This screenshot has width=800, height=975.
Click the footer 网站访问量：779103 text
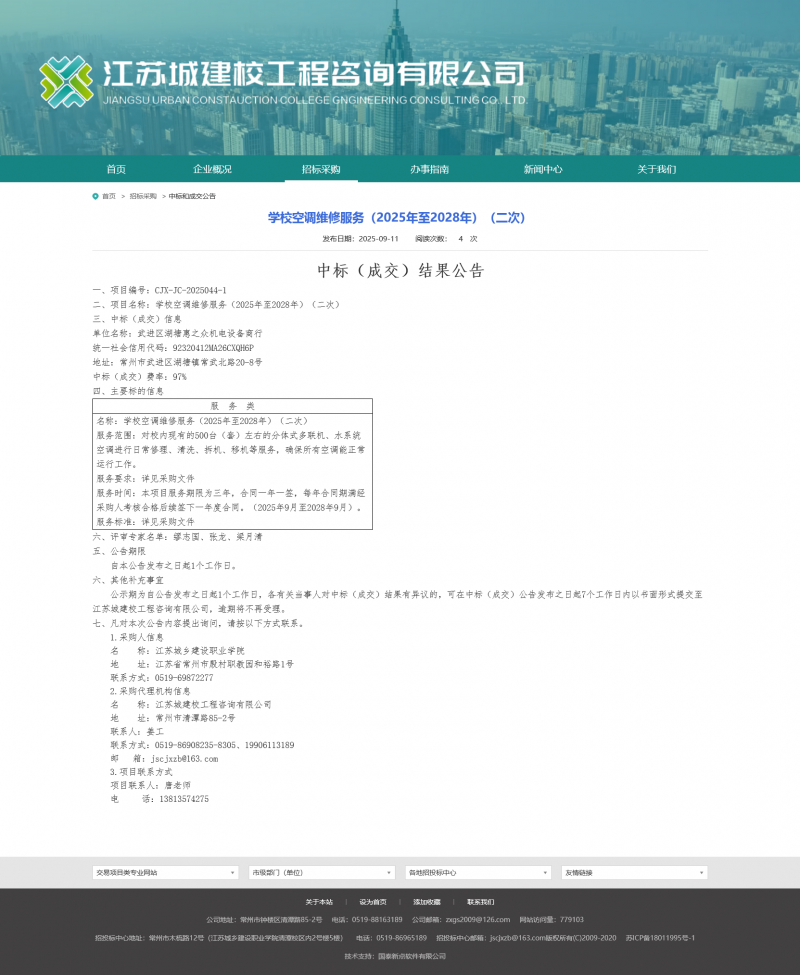(x=552, y=920)
